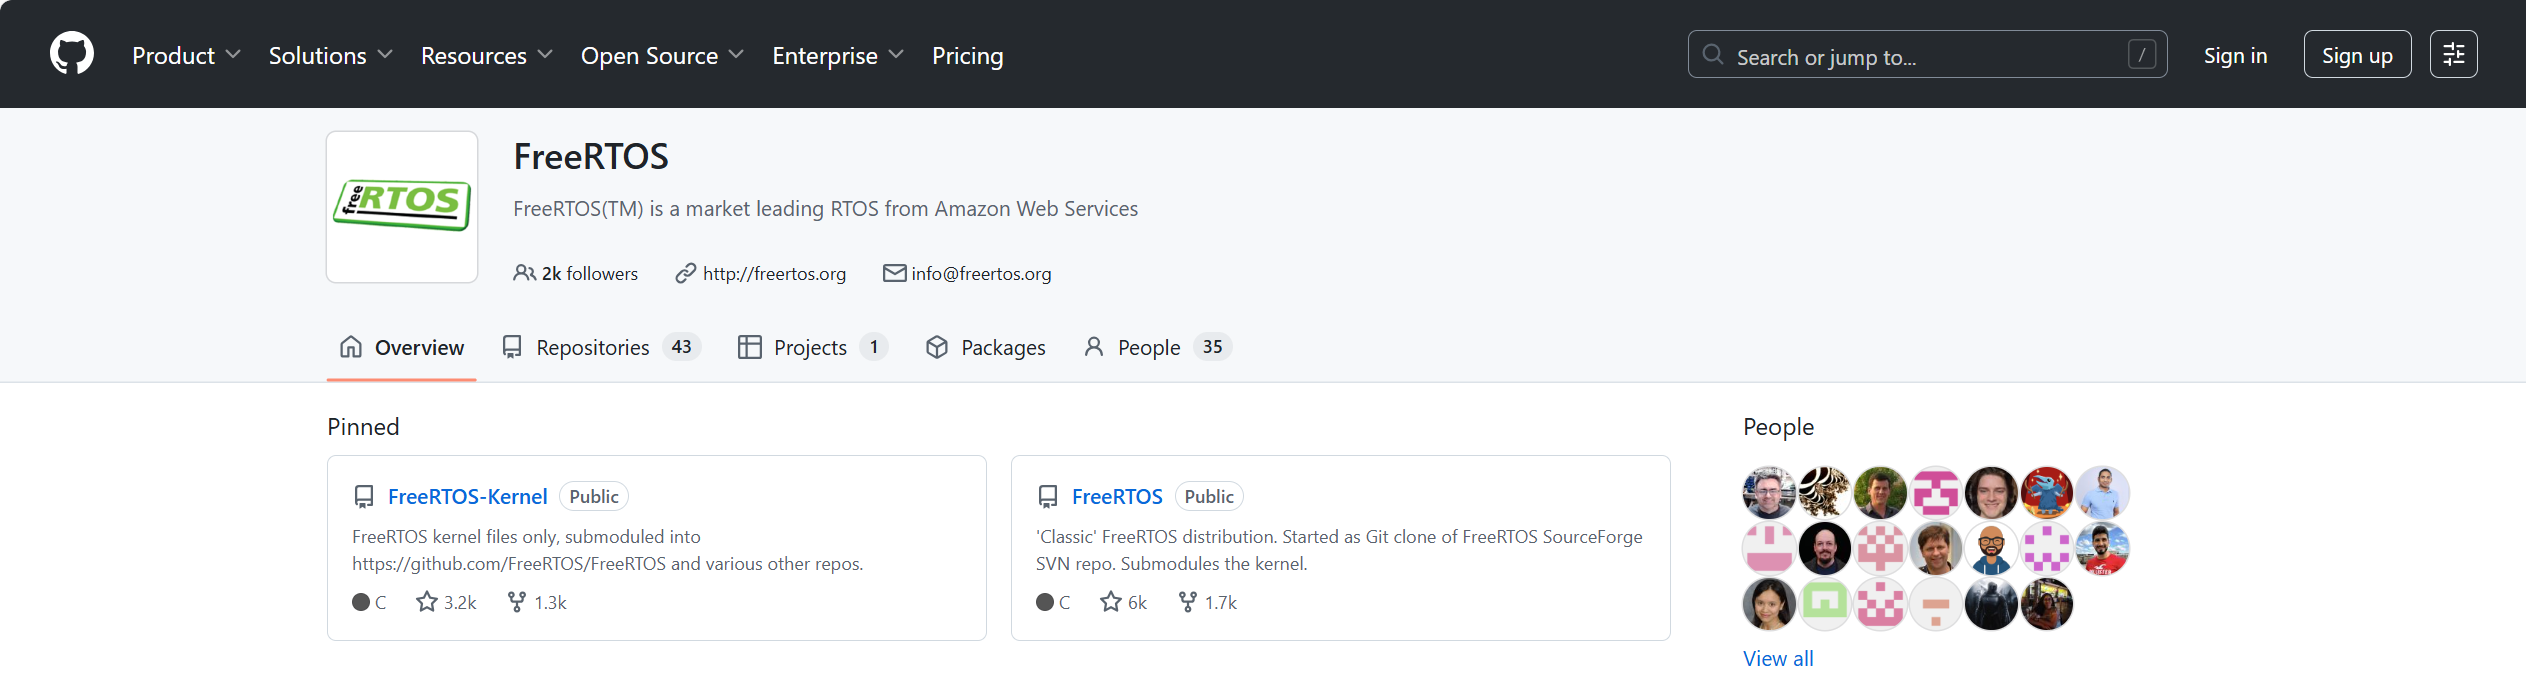Click the slash shortcut key hint
The image size is (2526, 682).
[x=2141, y=55]
